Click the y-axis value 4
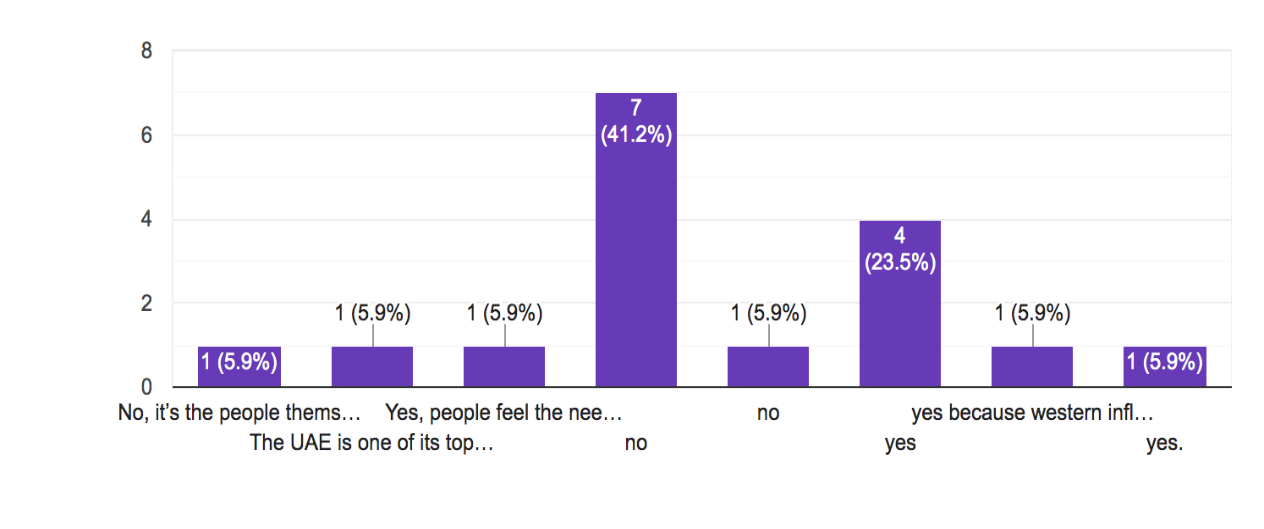This screenshot has width=1264, height=529. pyautogui.click(x=146, y=219)
